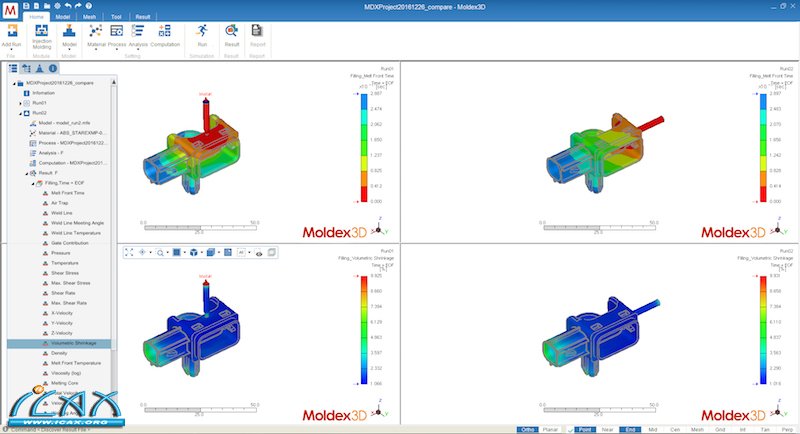Image resolution: width=800 pixels, height=434 pixels.
Task: Open the second panel hierarchy icon
Action: [26, 68]
